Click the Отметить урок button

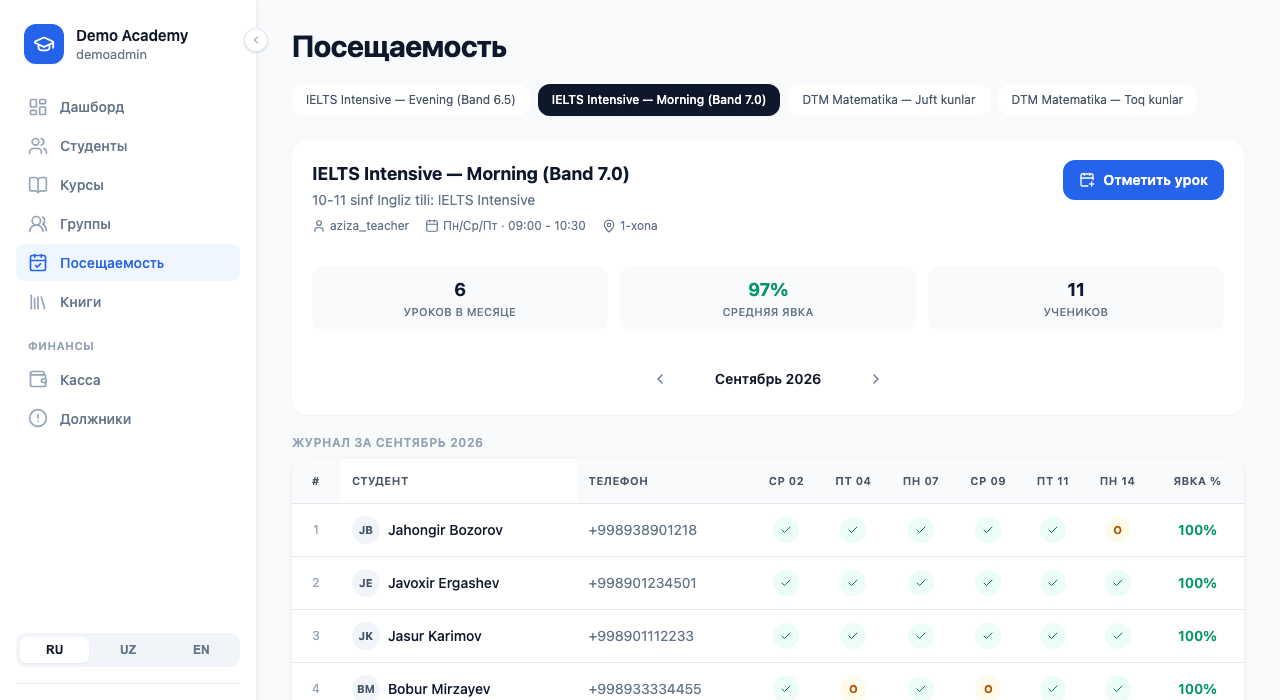click(x=1143, y=180)
